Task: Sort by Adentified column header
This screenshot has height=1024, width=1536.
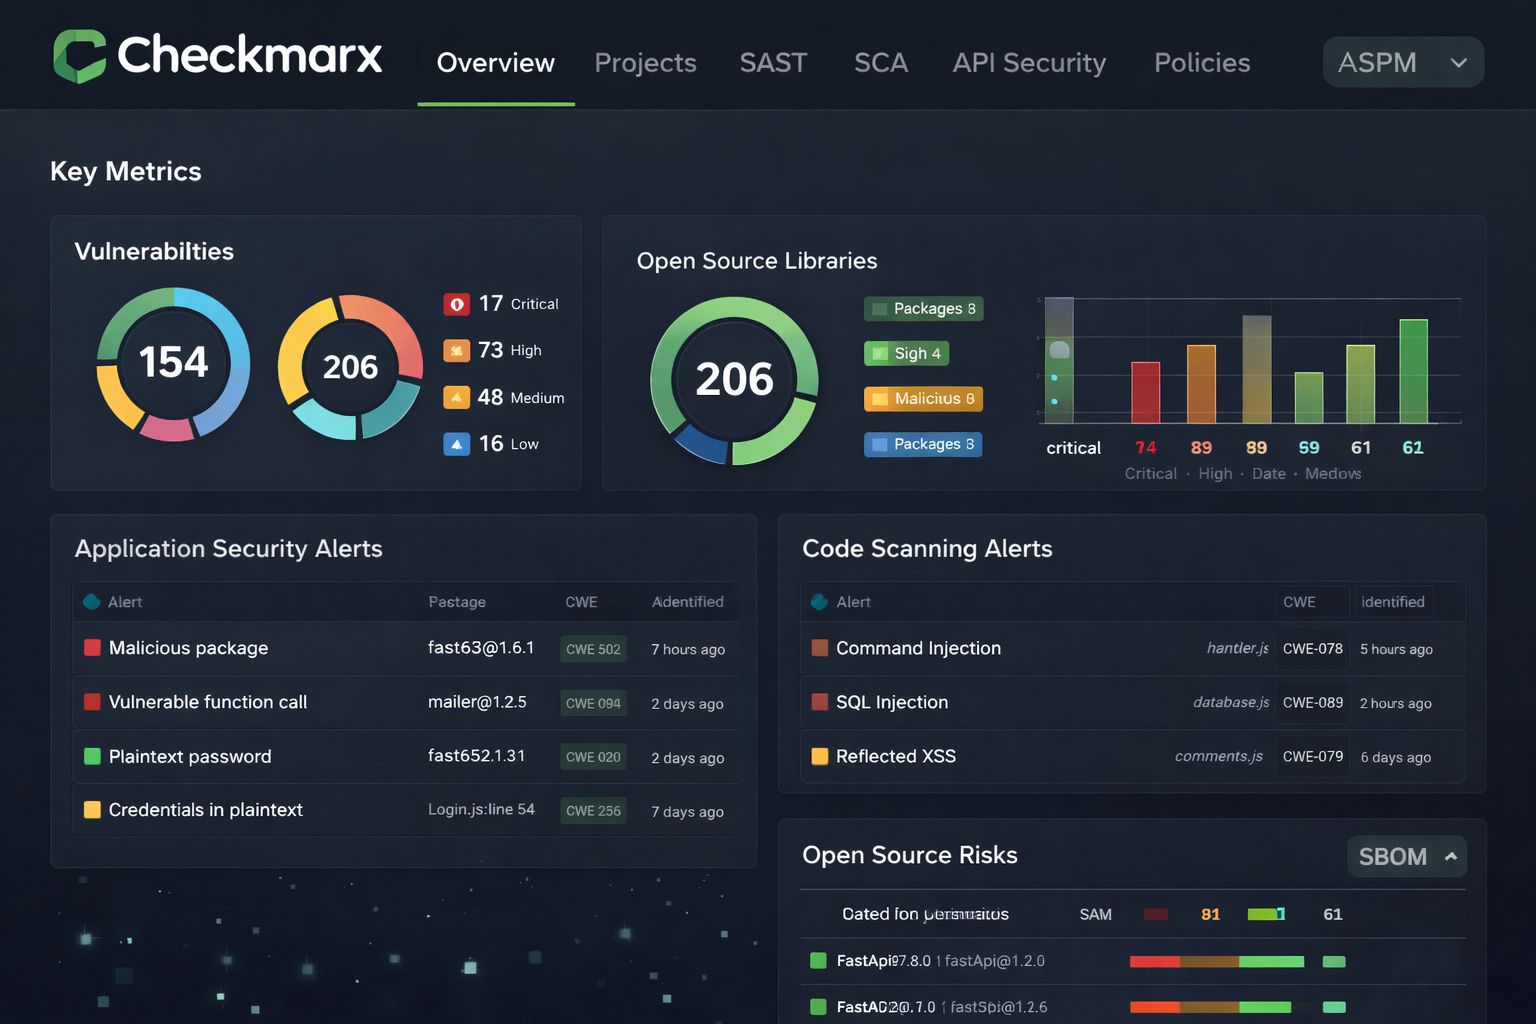Action: [687, 602]
